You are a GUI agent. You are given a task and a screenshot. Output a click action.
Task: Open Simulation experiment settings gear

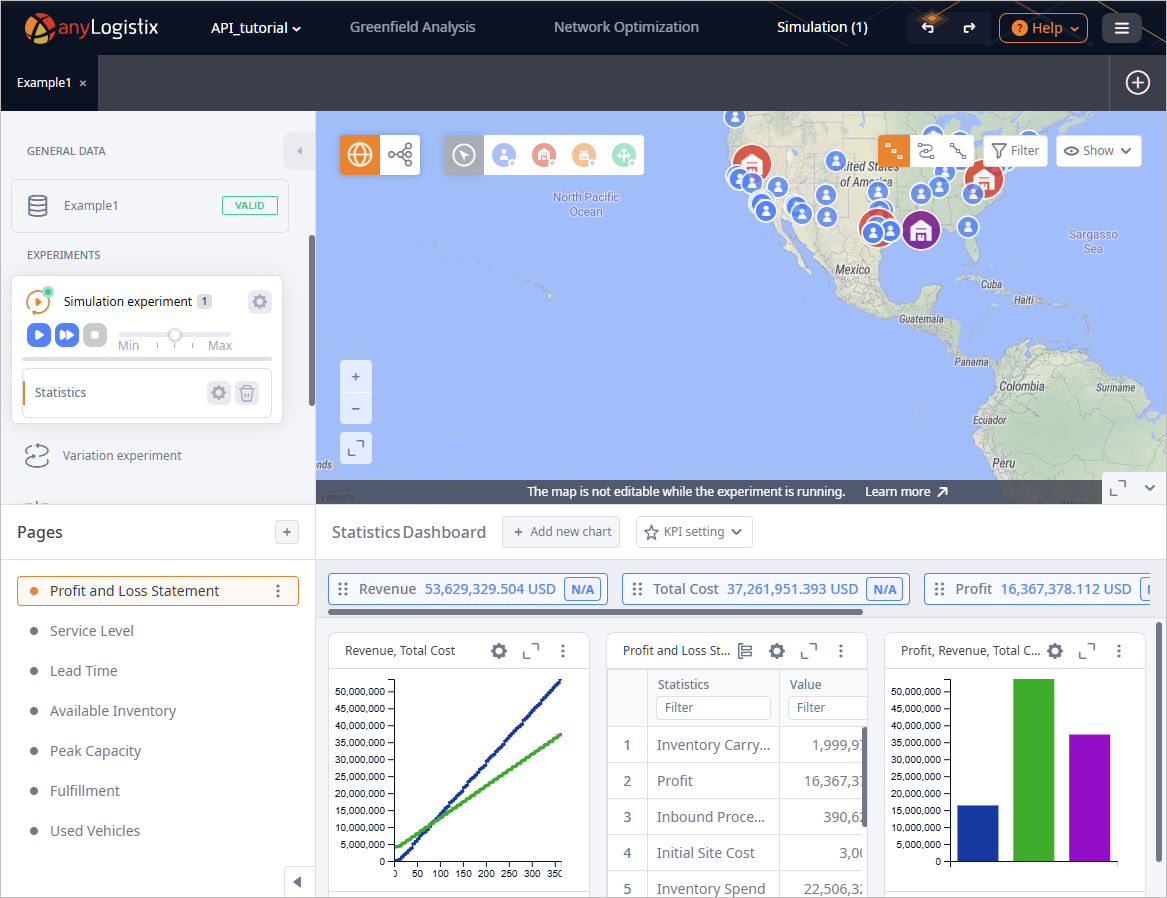tap(259, 301)
